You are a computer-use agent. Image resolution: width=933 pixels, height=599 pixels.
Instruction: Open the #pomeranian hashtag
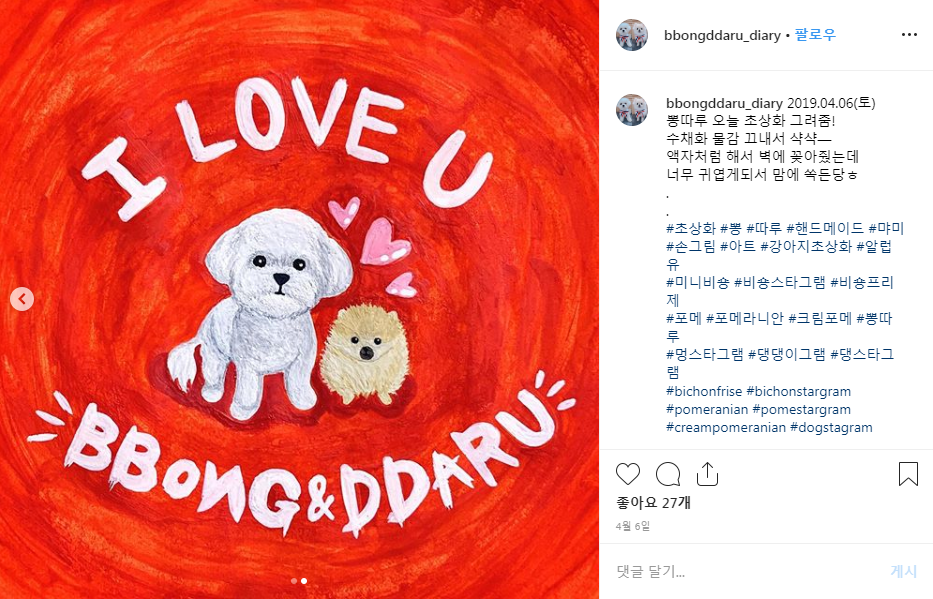click(x=707, y=409)
